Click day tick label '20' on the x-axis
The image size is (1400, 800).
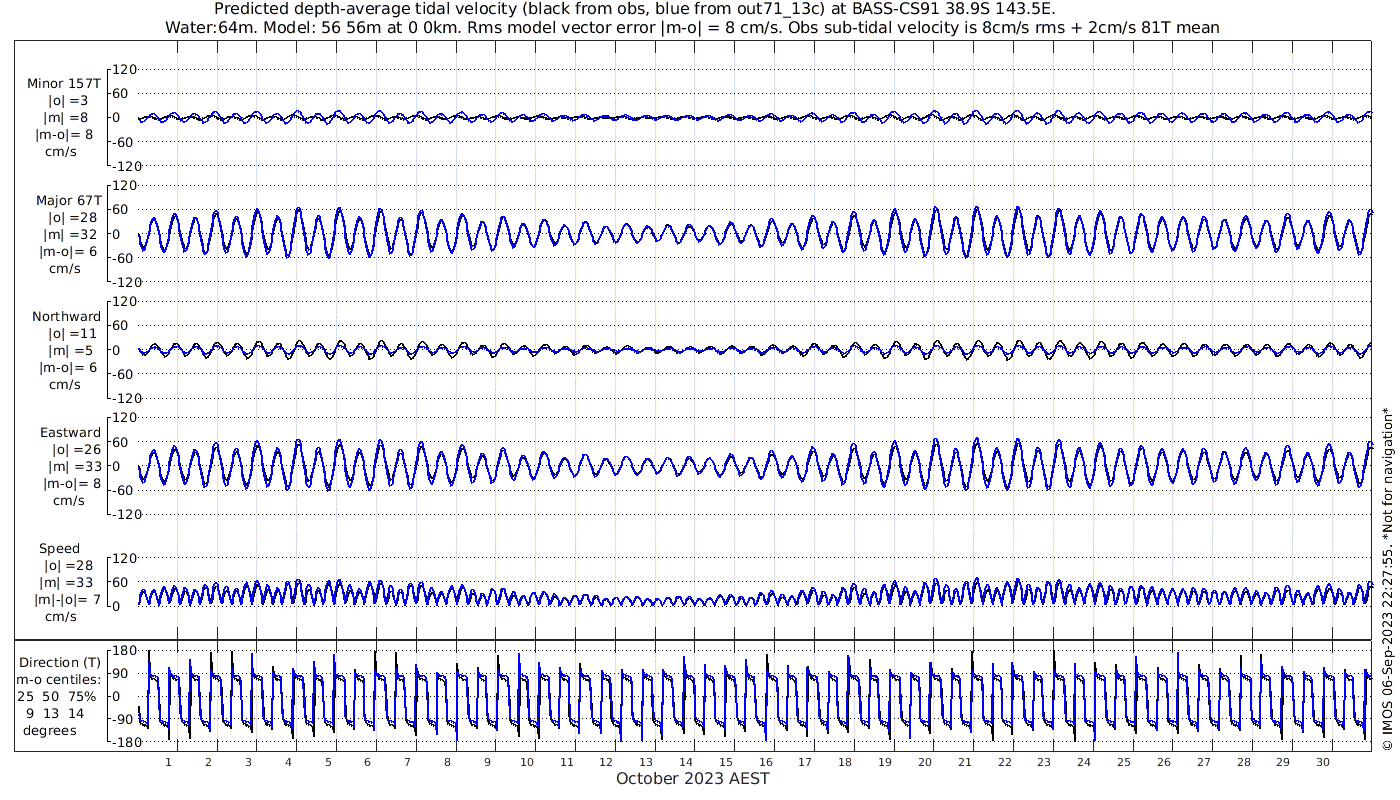[x=925, y=762]
